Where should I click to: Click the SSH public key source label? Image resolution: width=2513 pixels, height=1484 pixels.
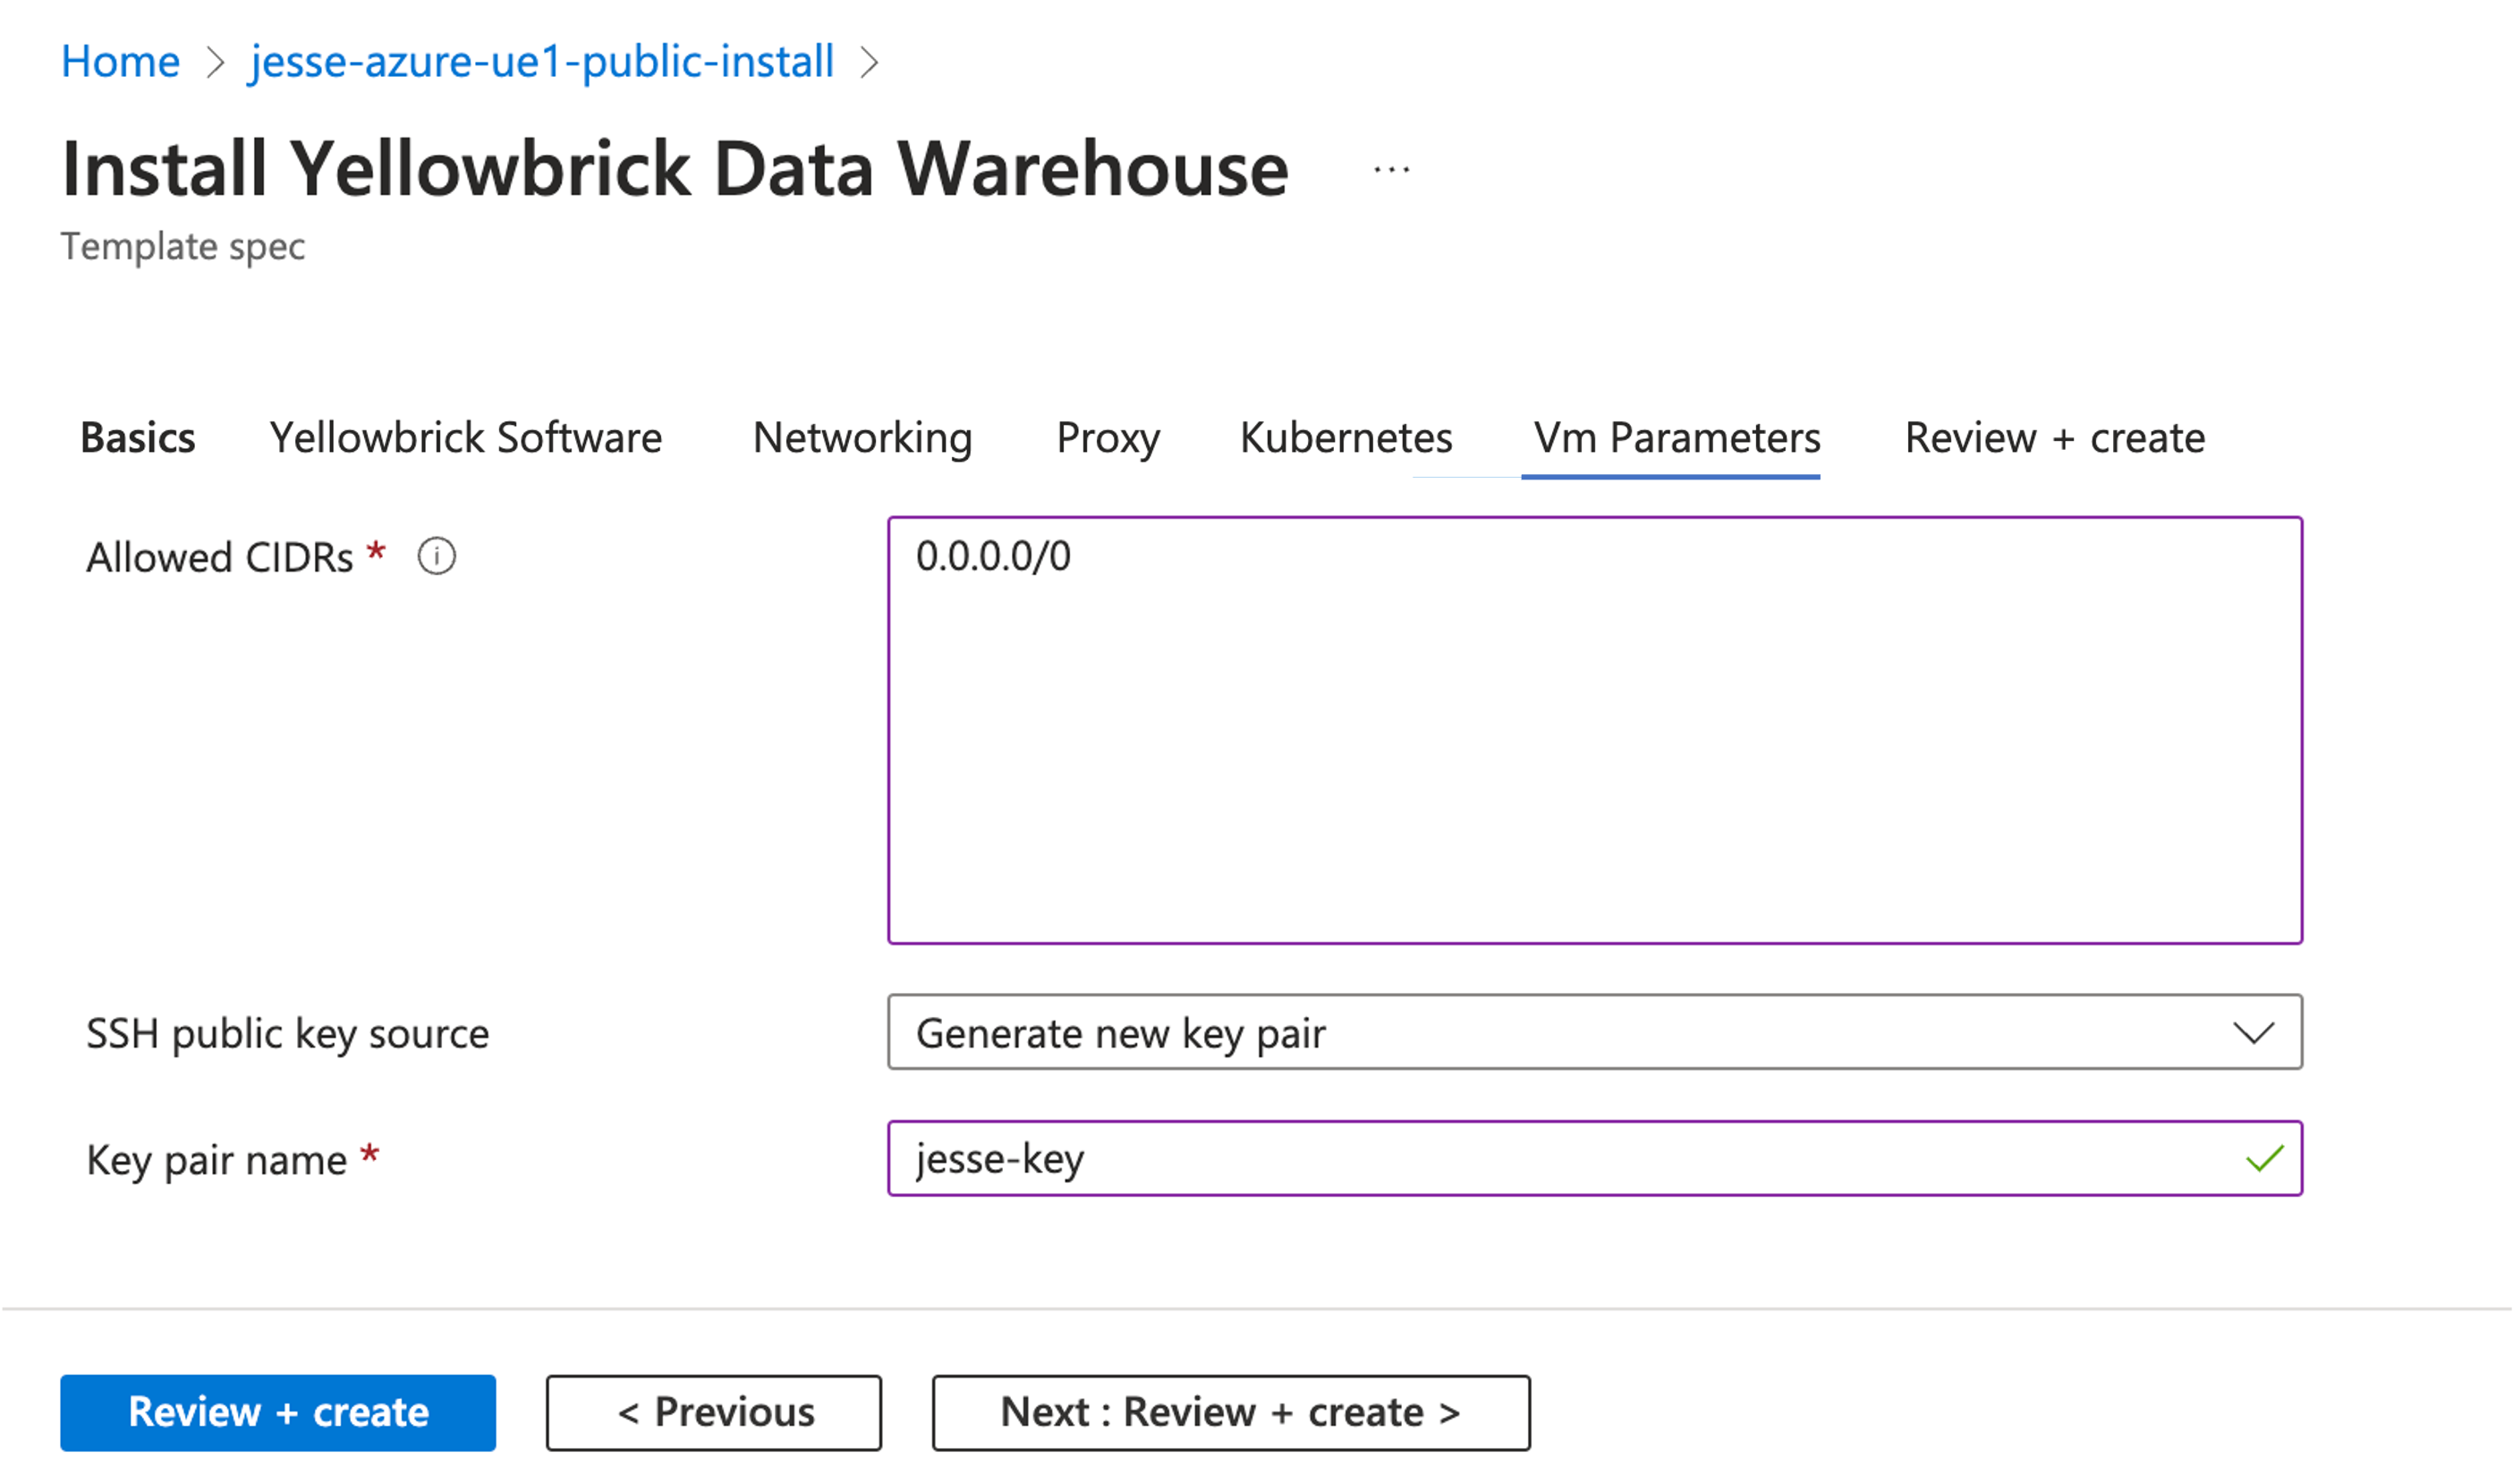point(288,1033)
